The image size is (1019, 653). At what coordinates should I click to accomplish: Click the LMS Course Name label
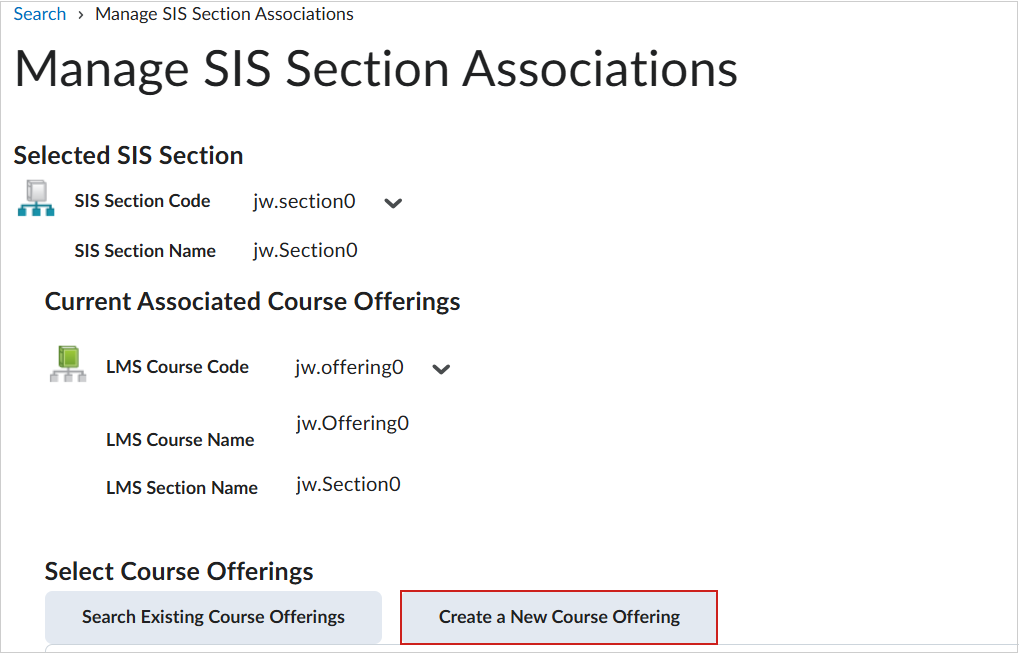[180, 439]
